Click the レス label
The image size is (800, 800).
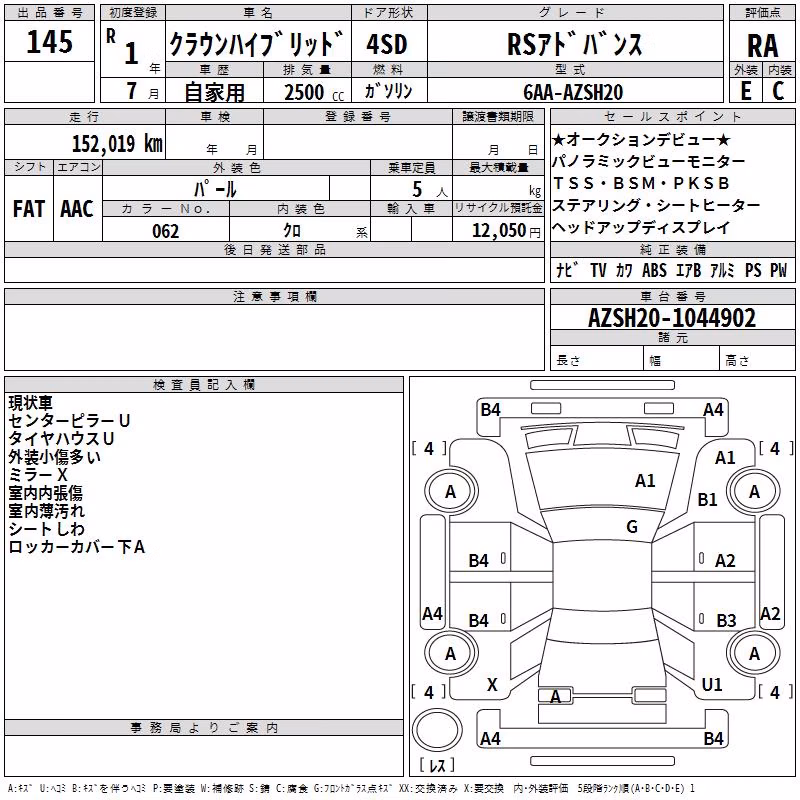[x=437, y=765]
